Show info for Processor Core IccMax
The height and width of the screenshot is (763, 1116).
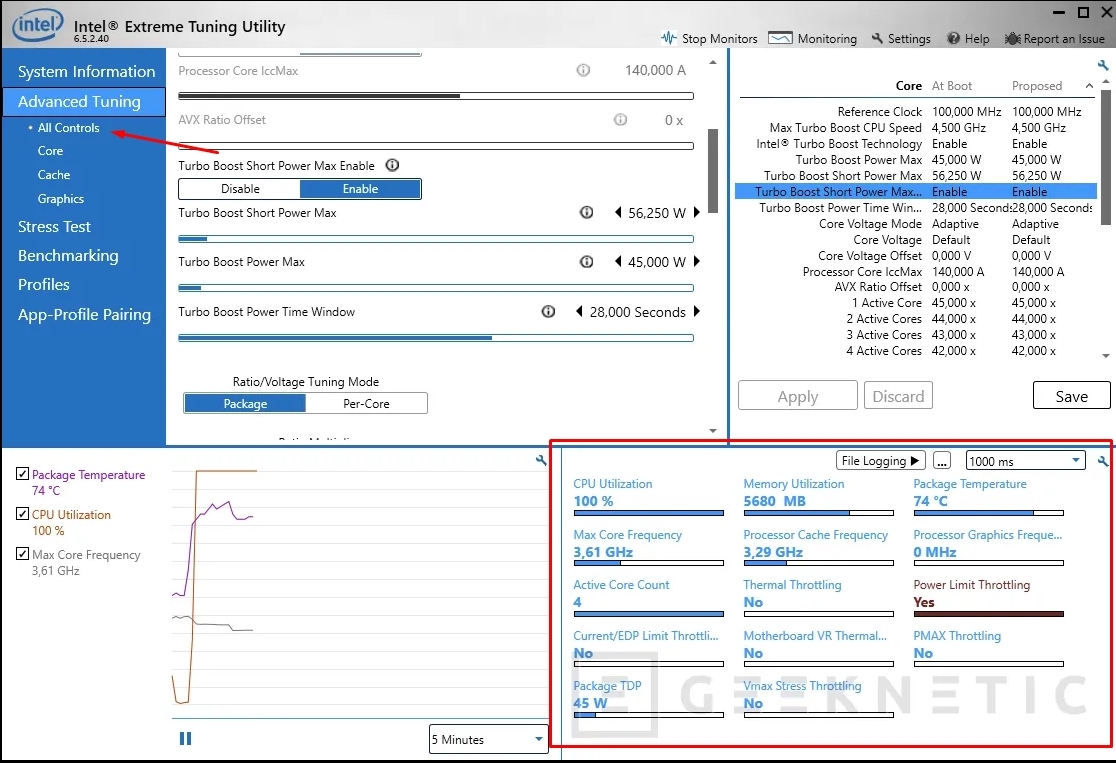583,70
